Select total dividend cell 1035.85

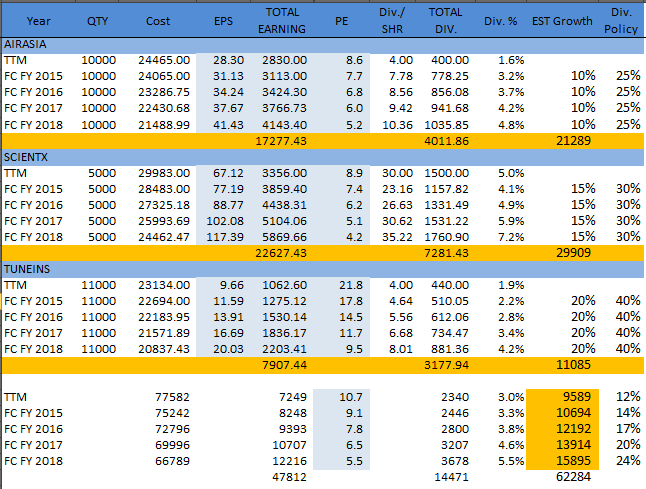point(447,125)
